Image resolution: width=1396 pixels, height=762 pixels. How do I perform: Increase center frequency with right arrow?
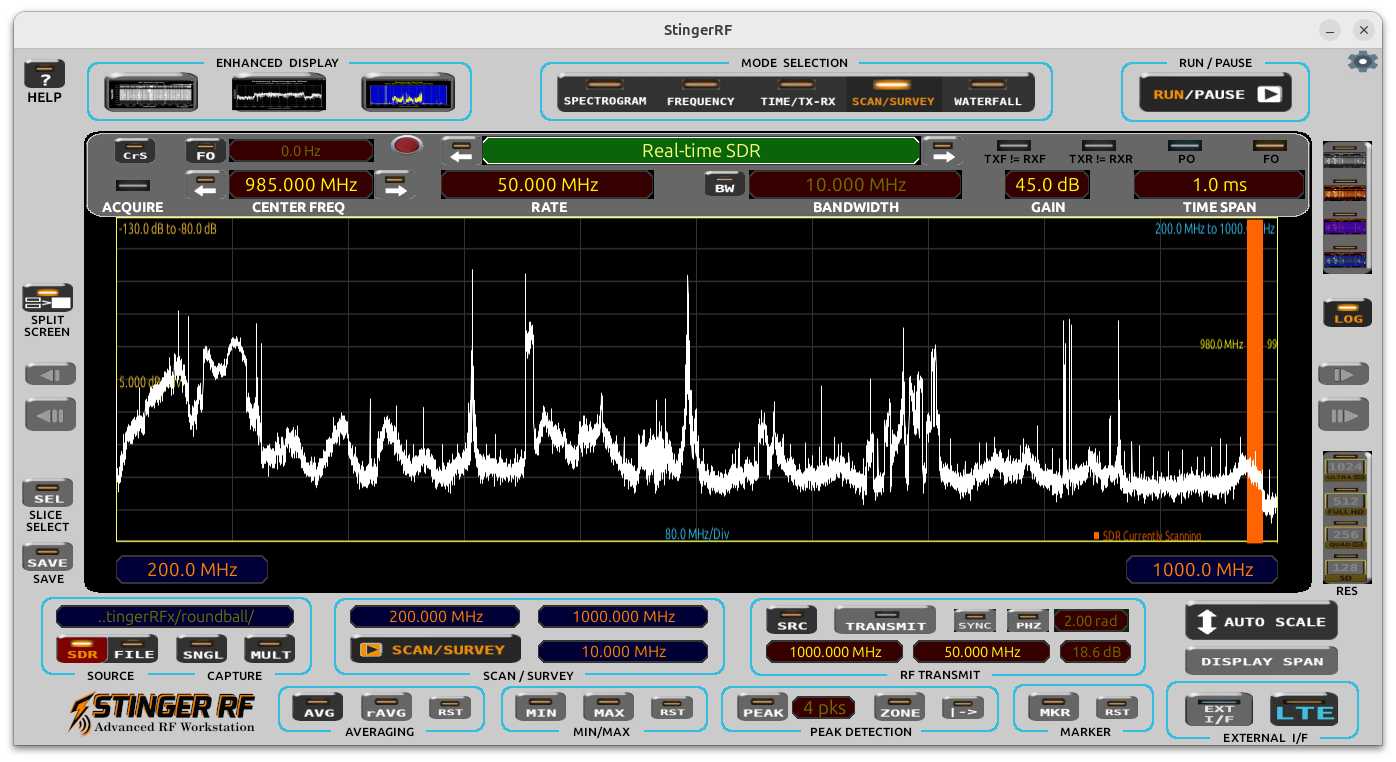pos(396,185)
